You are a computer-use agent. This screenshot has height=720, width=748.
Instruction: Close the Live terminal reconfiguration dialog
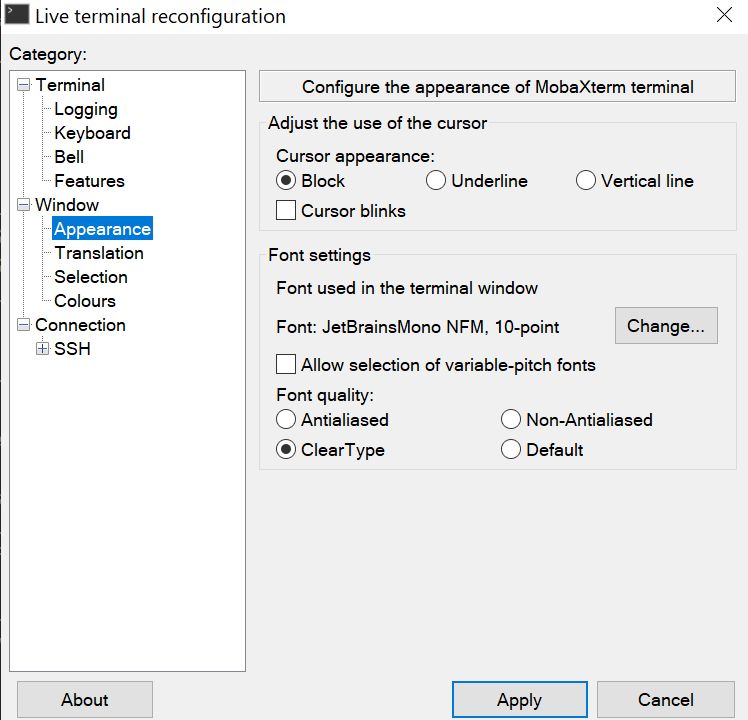[x=724, y=15]
